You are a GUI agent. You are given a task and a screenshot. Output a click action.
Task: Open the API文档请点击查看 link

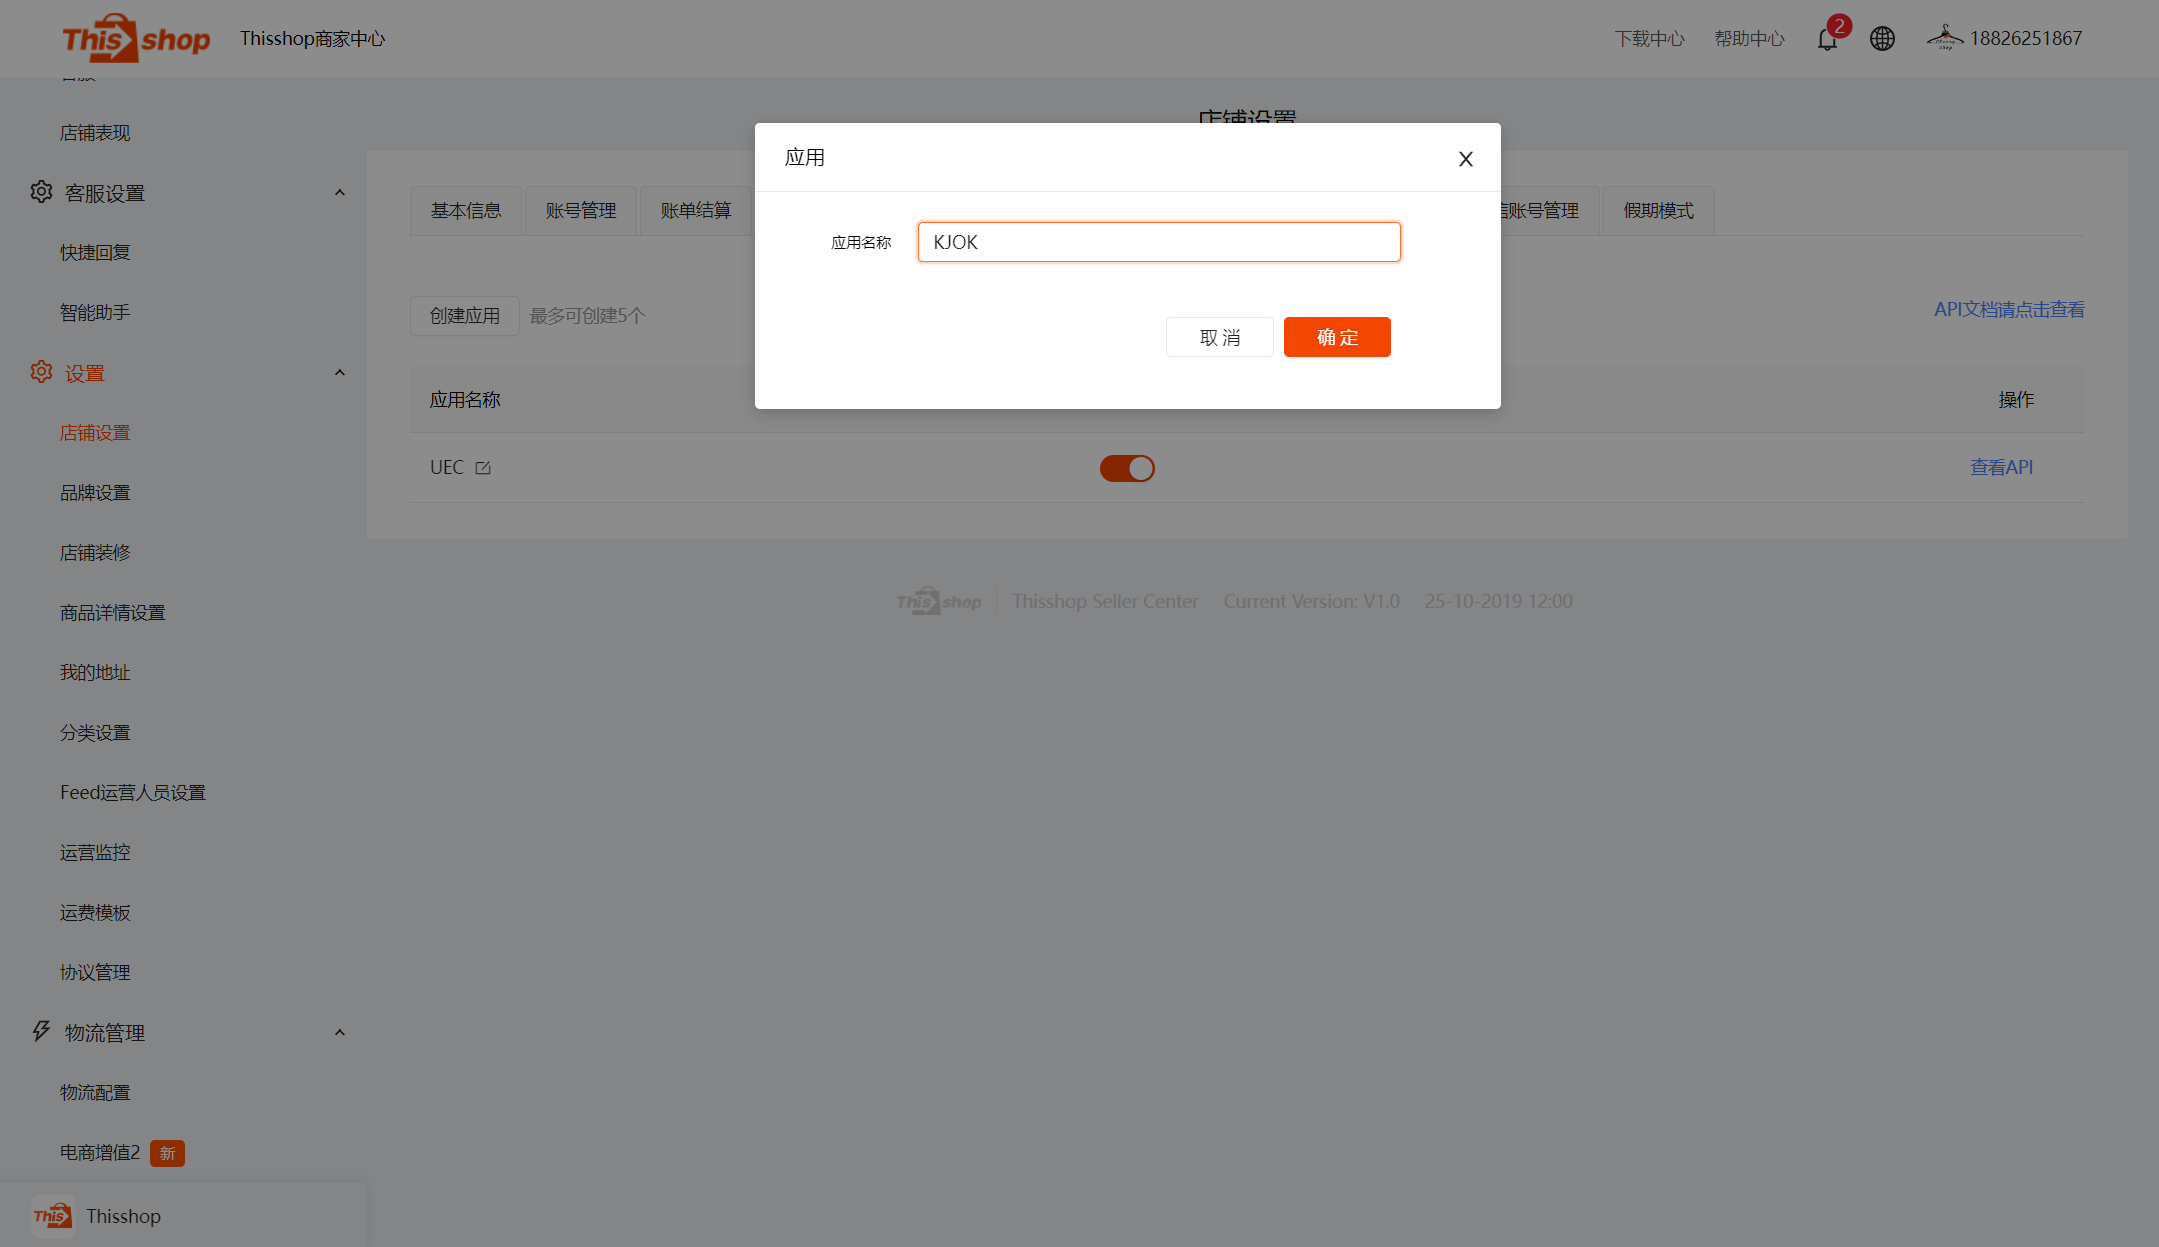[x=2009, y=310]
